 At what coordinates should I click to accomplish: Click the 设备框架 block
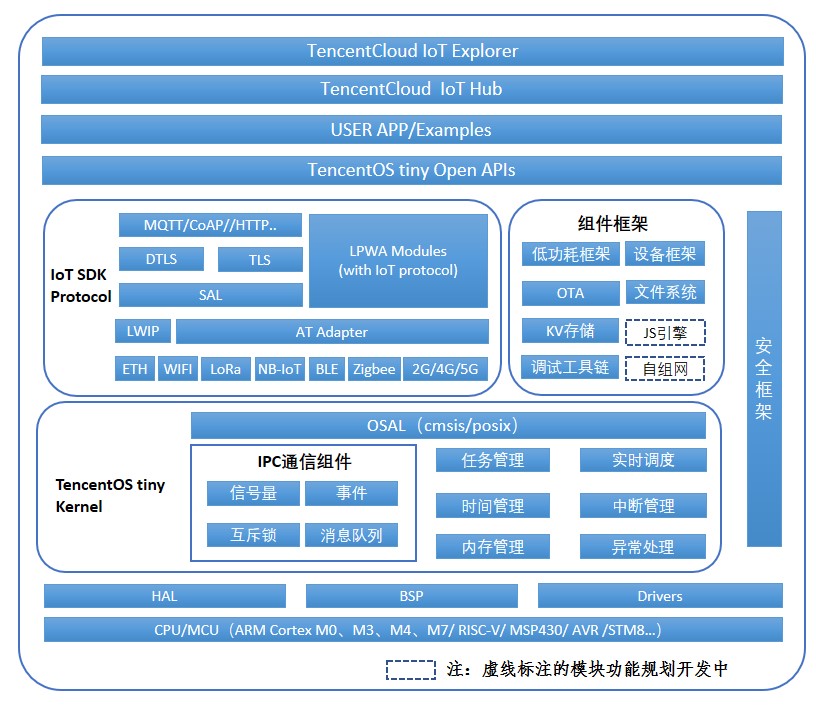coord(665,253)
